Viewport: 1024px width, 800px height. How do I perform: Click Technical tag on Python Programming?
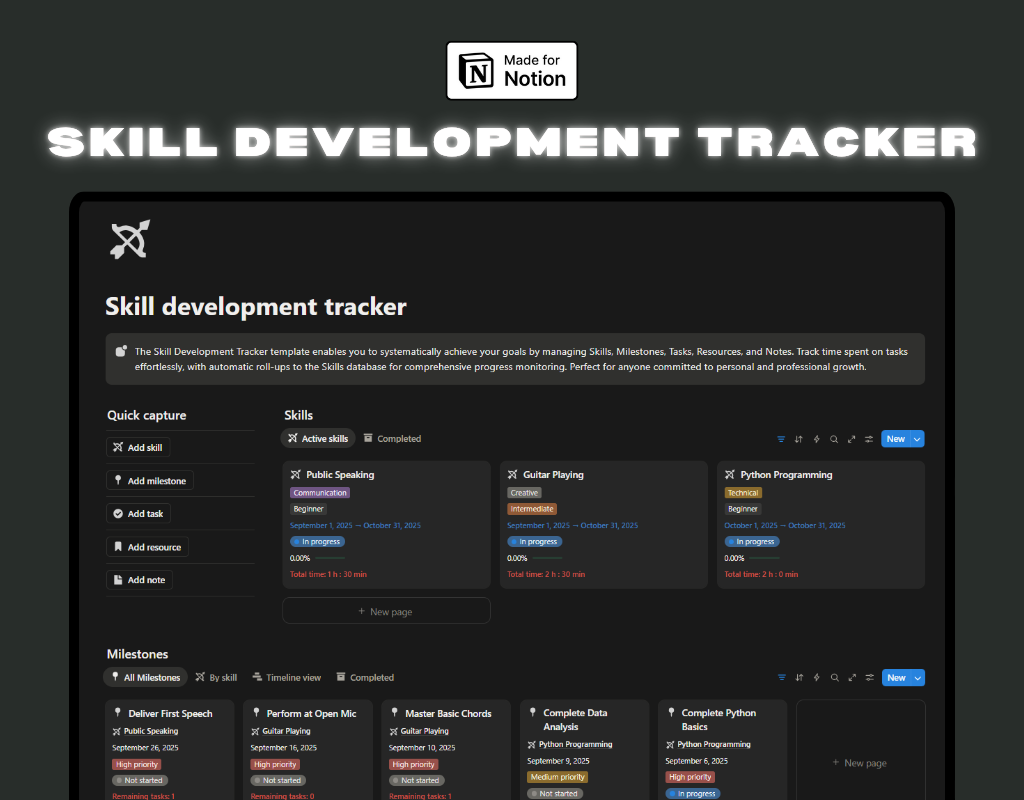(743, 493)
